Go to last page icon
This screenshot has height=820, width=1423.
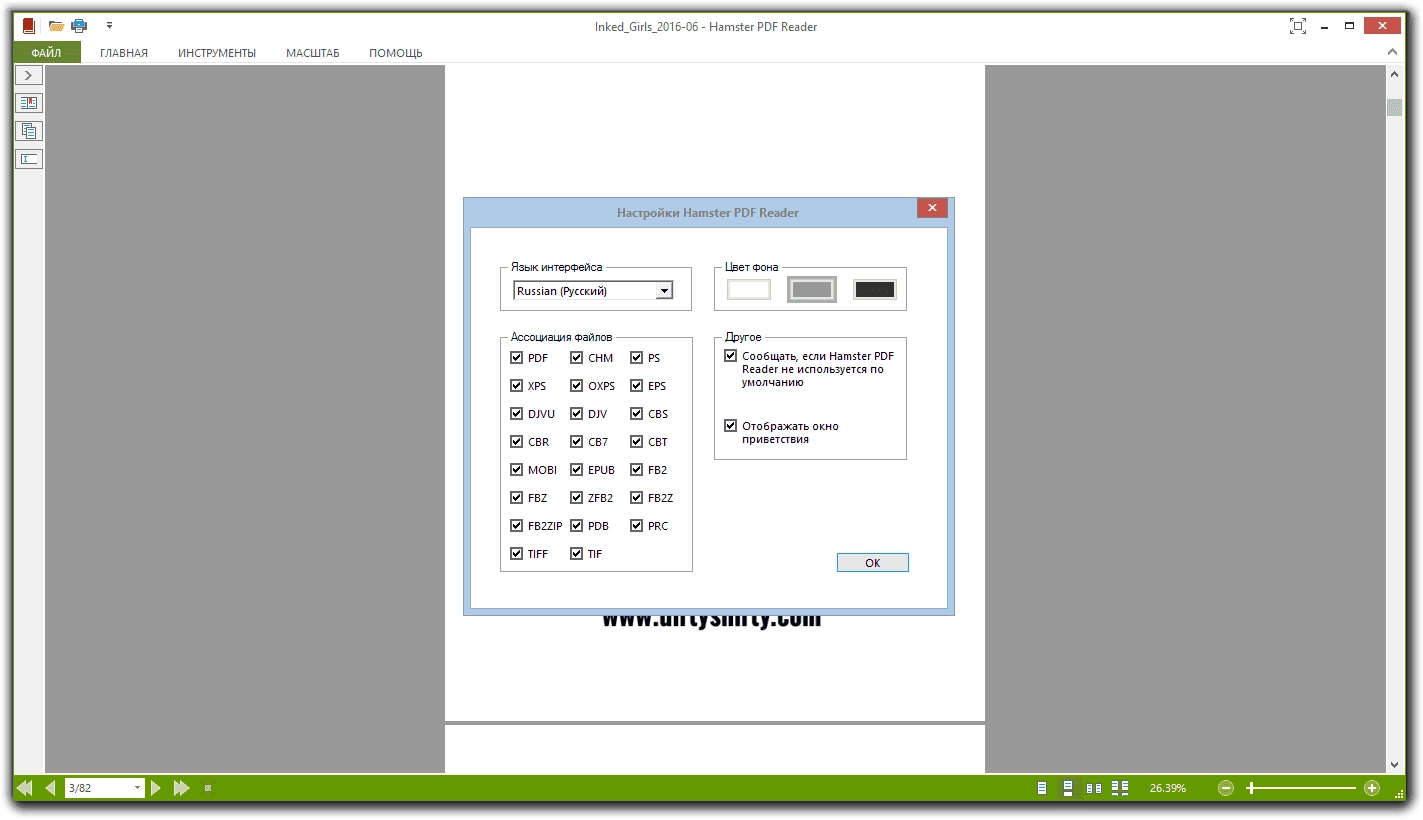coord(181,788)
